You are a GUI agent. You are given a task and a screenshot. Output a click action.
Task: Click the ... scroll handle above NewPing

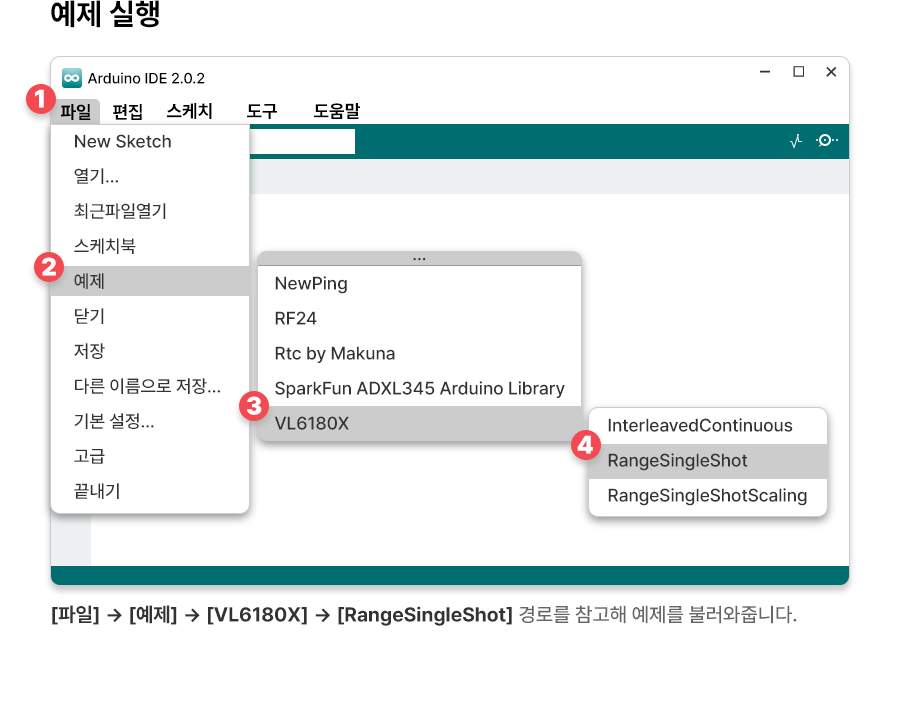419,258
